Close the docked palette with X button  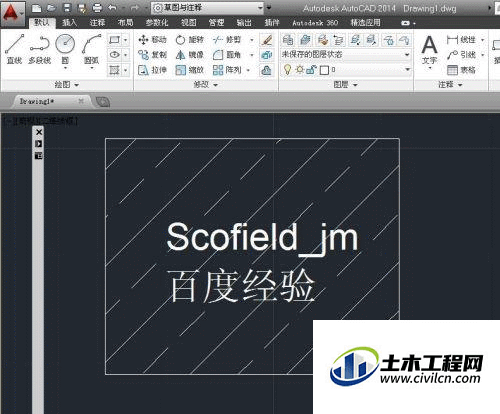pyautogui.click(x=39, y=132)
